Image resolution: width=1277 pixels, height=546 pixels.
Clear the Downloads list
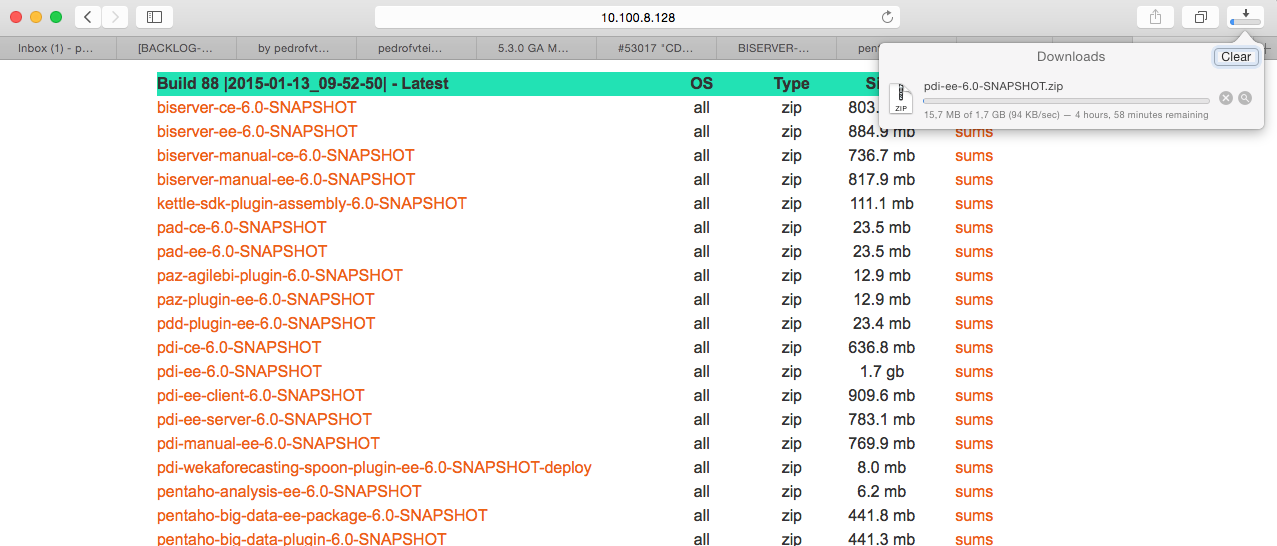point(1236,57)
